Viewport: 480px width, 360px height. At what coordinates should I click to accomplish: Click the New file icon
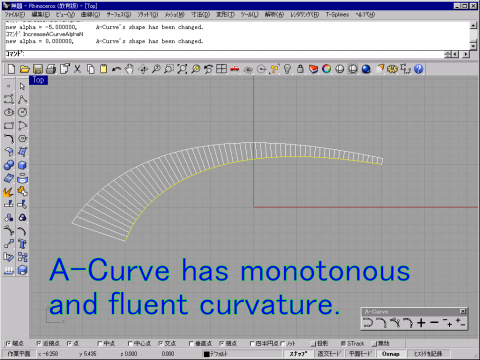point(11,69)
